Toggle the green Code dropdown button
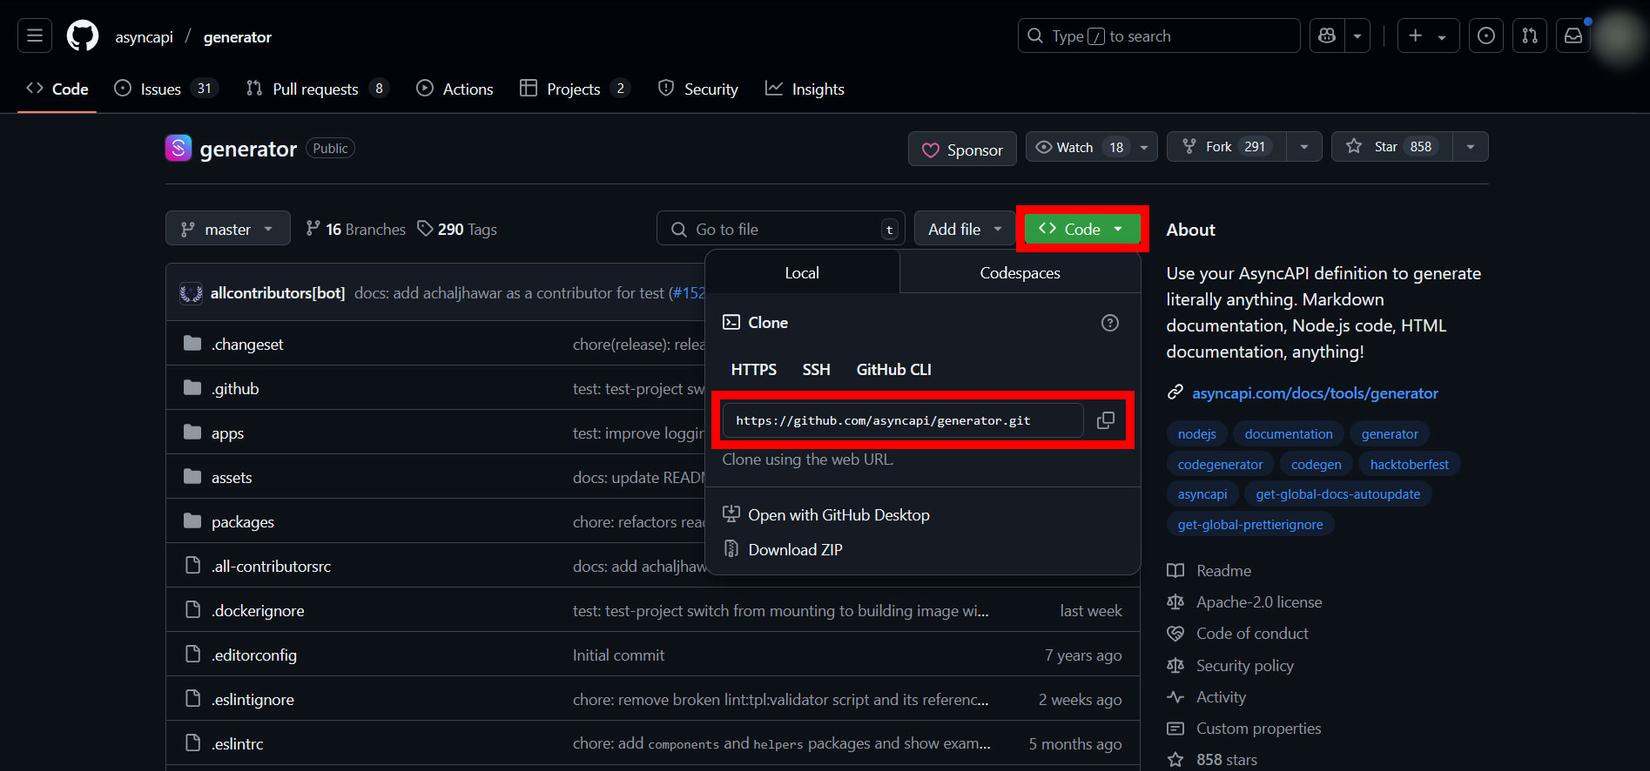The width and height of the screenshot is (1650, 771). click(1082, 229)
